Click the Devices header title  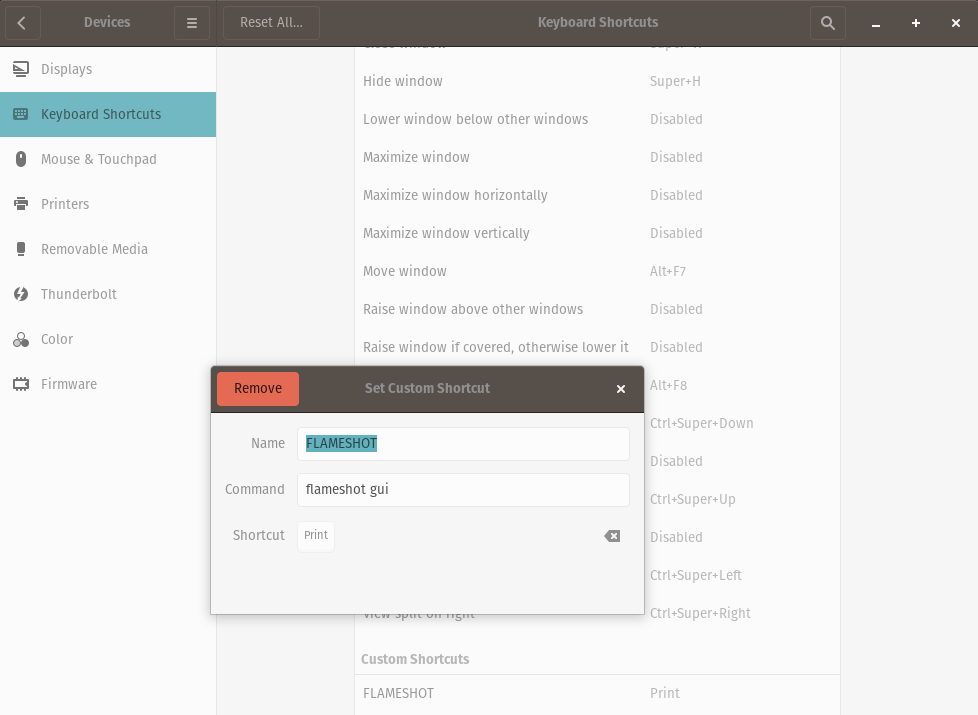pos(107,22)
